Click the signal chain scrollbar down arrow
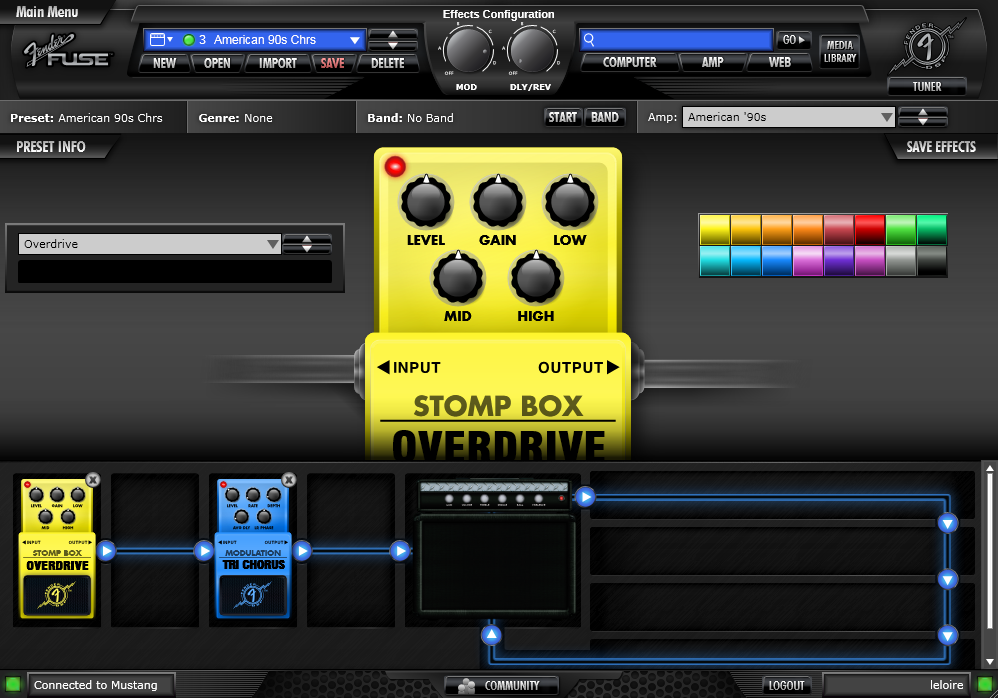This screenshot has height=698, width=998. (990, 662)
